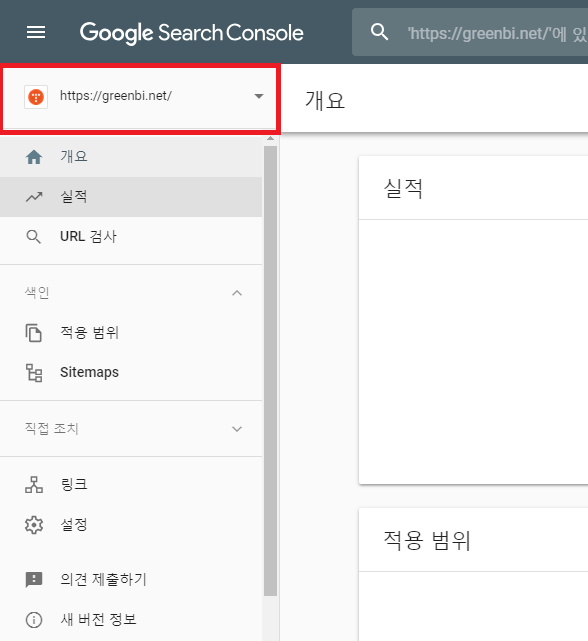Click the feedback bubble icon
The height and width of the screenshot is (641, 588).
pyautogui.click(x=34, y=580)
